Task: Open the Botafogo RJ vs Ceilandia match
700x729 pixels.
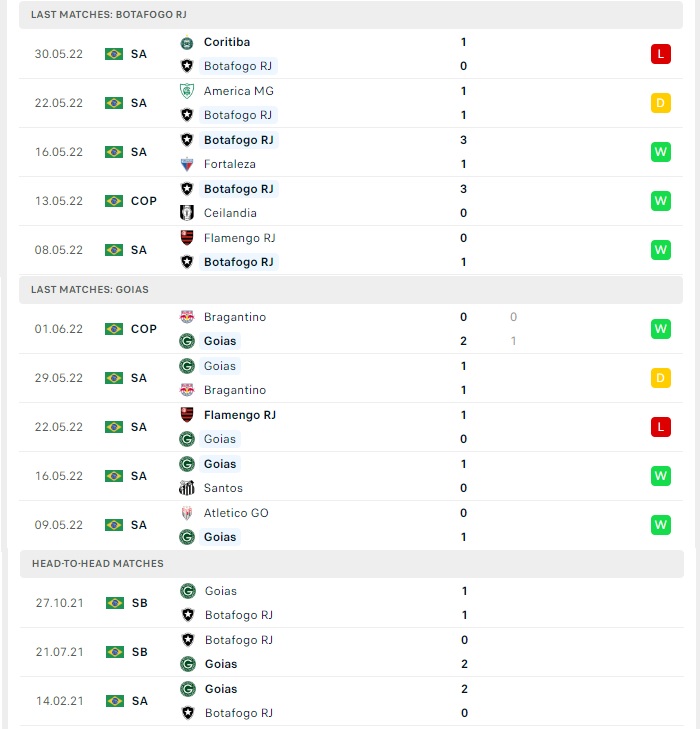Action: pos(351,201)
